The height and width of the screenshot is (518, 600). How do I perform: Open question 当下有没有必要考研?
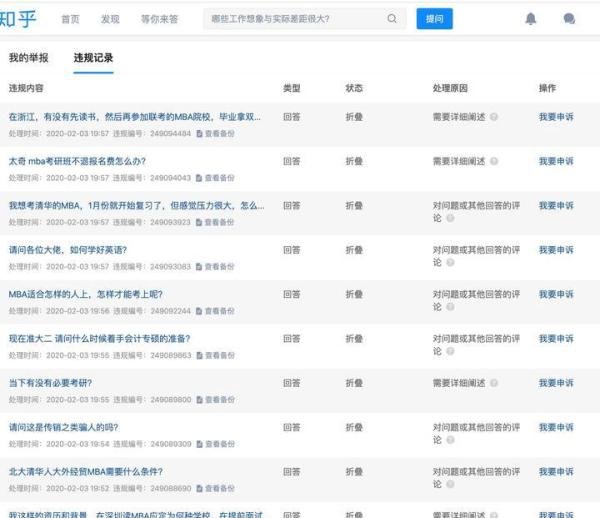(x=50, y=383)
